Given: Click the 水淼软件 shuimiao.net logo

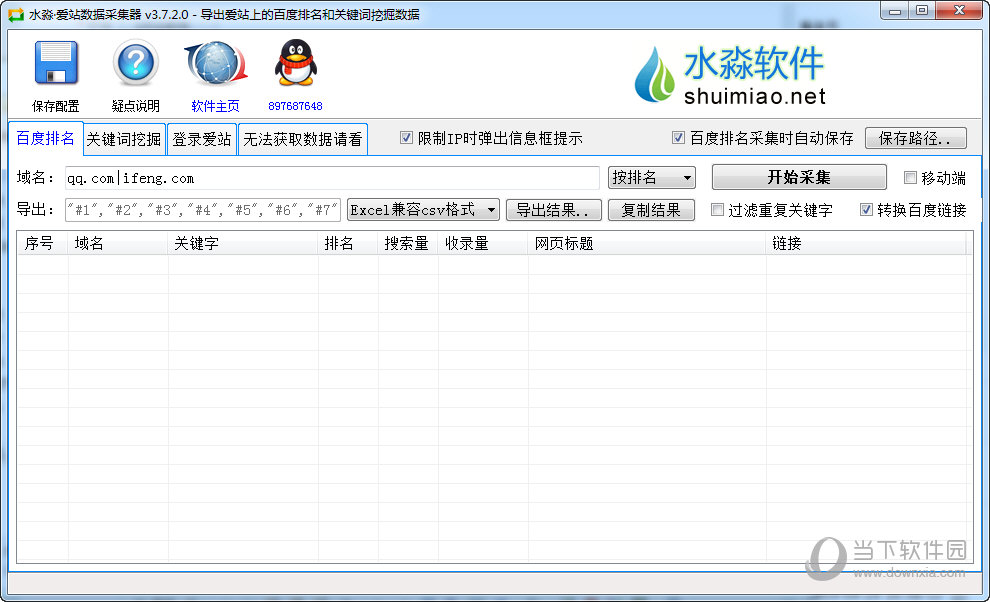Looking at the screenshot, I should 729,75.
